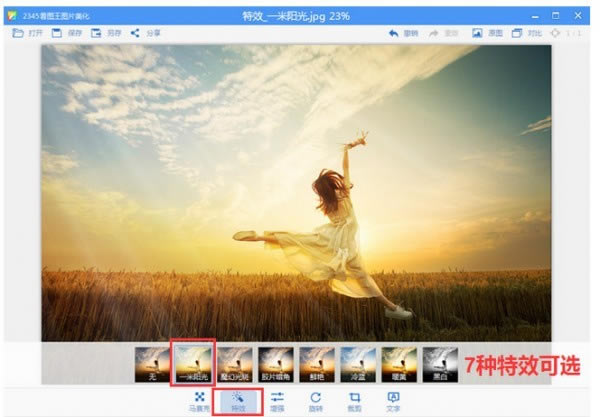Apply the 无 (no effect) thumbnail
600x417 pixels.
[x=152, y=365]
